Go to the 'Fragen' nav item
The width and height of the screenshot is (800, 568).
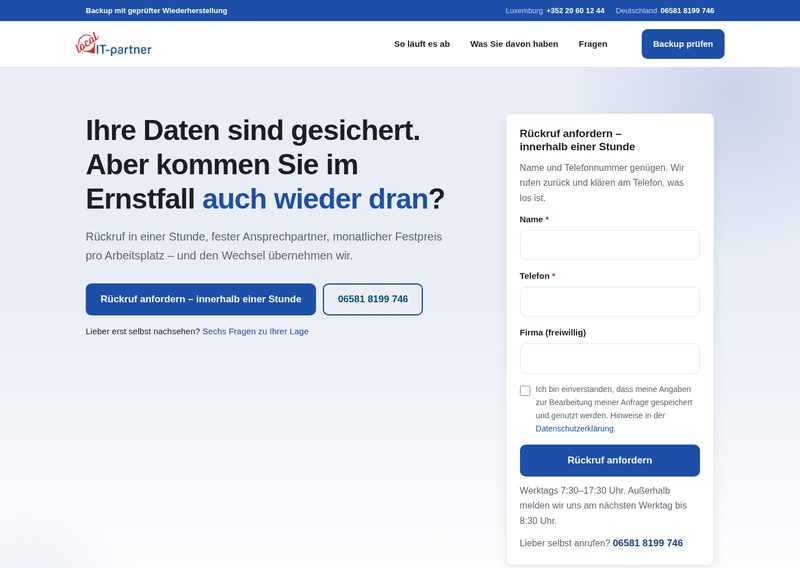click(x=593, y=44)
